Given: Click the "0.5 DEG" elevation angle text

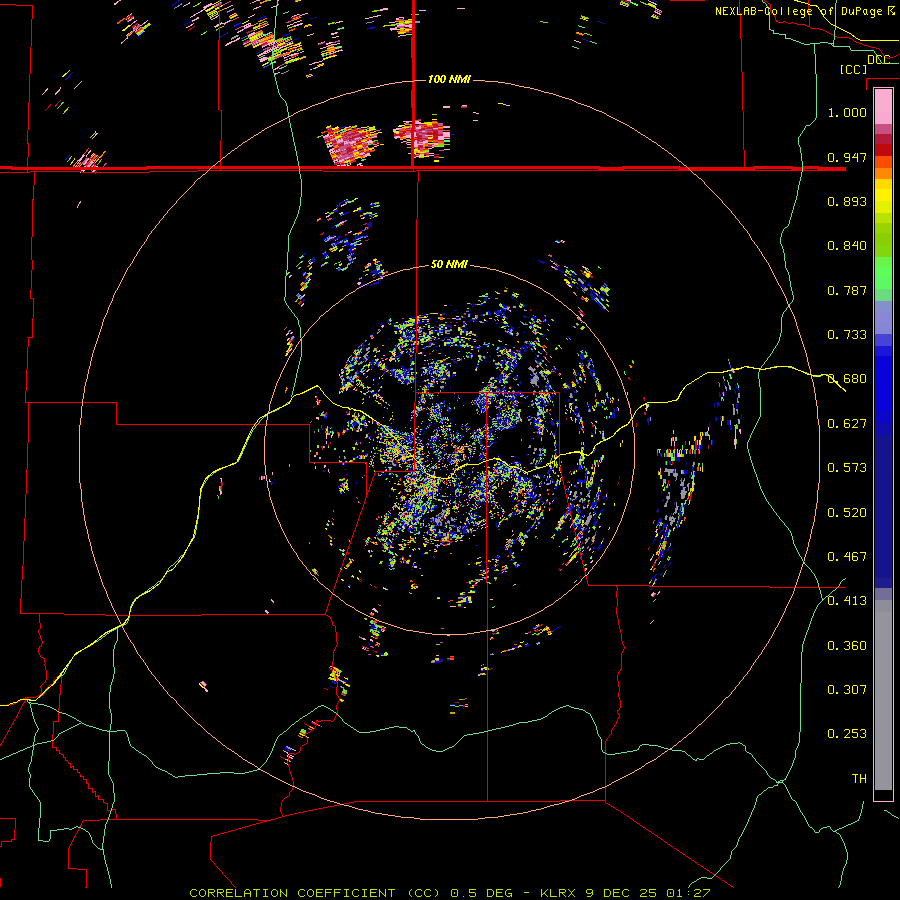Looking at the screenshot, I should [x=483, y=893].
